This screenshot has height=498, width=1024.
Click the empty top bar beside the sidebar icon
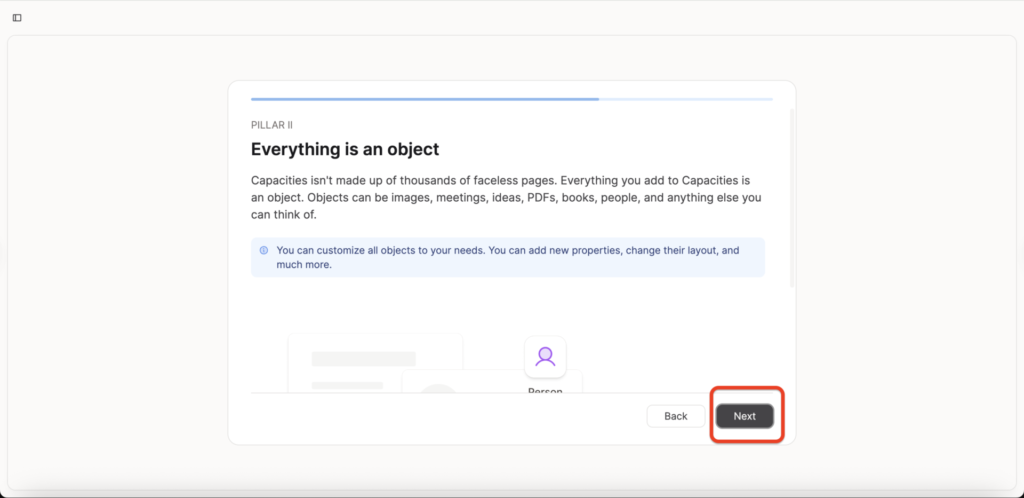(x=500, y=17)
